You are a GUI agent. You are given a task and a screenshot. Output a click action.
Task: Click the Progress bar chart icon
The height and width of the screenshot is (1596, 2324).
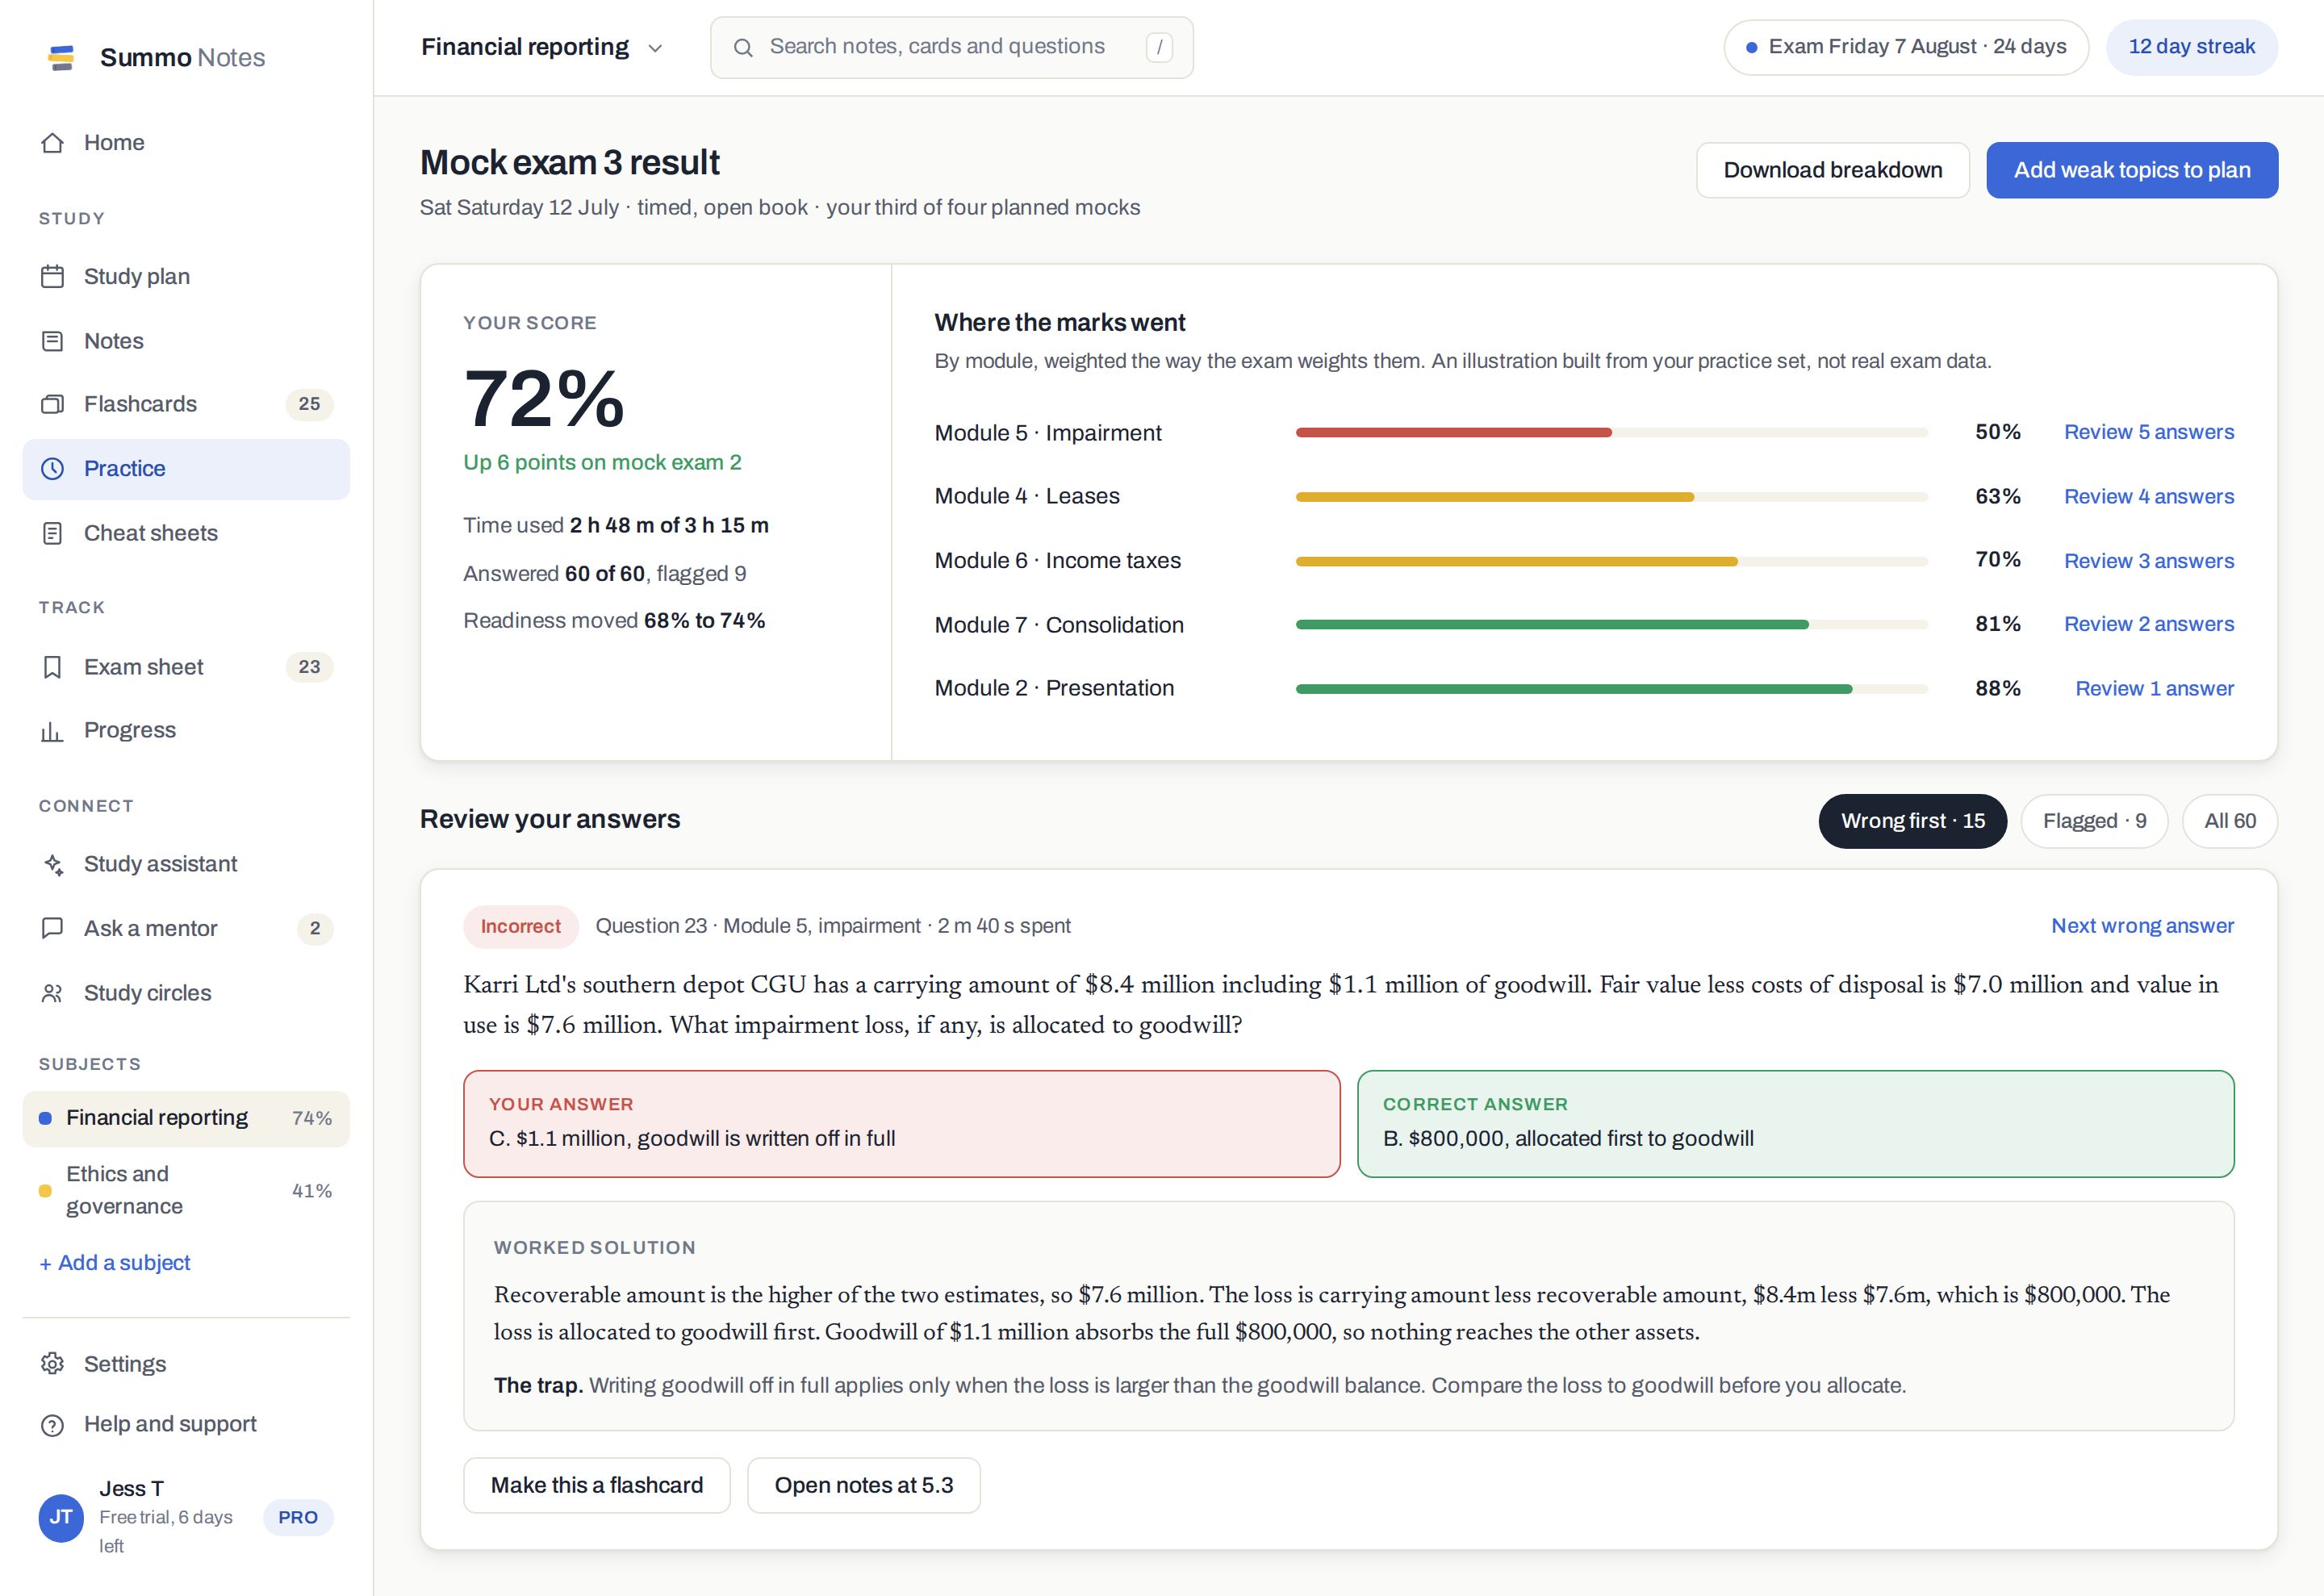53,731
